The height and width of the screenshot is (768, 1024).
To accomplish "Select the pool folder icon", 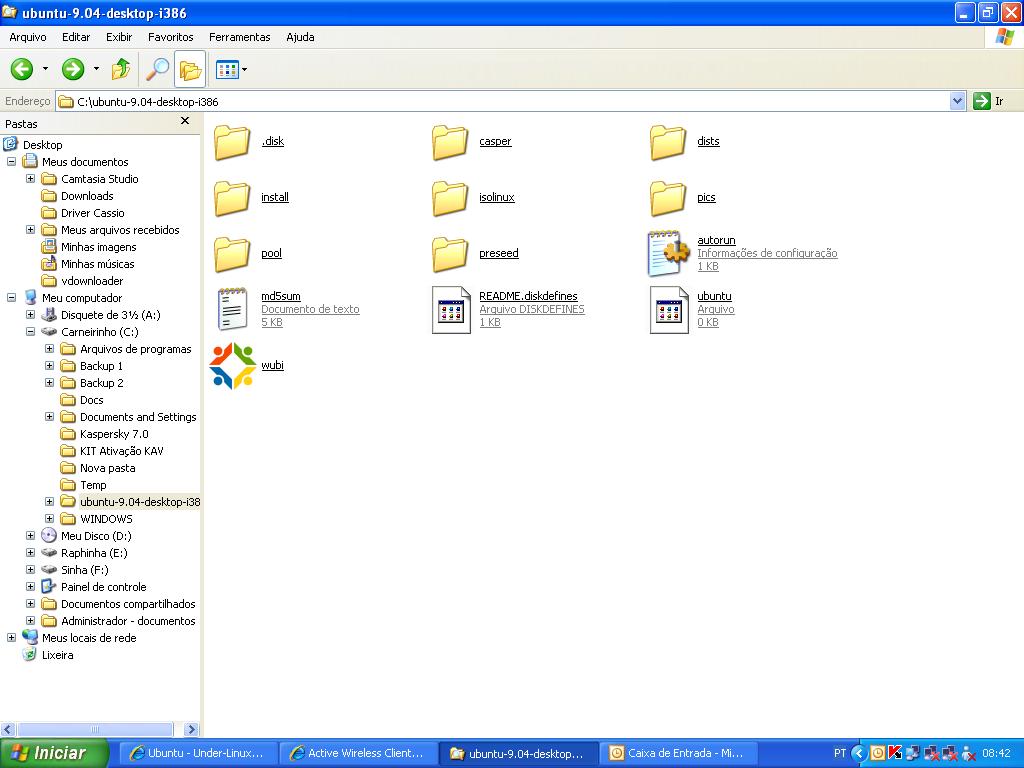I will (232, 255).
